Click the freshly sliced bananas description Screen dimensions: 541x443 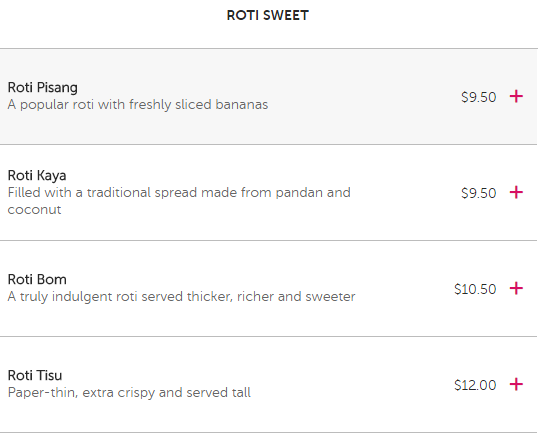138,105
